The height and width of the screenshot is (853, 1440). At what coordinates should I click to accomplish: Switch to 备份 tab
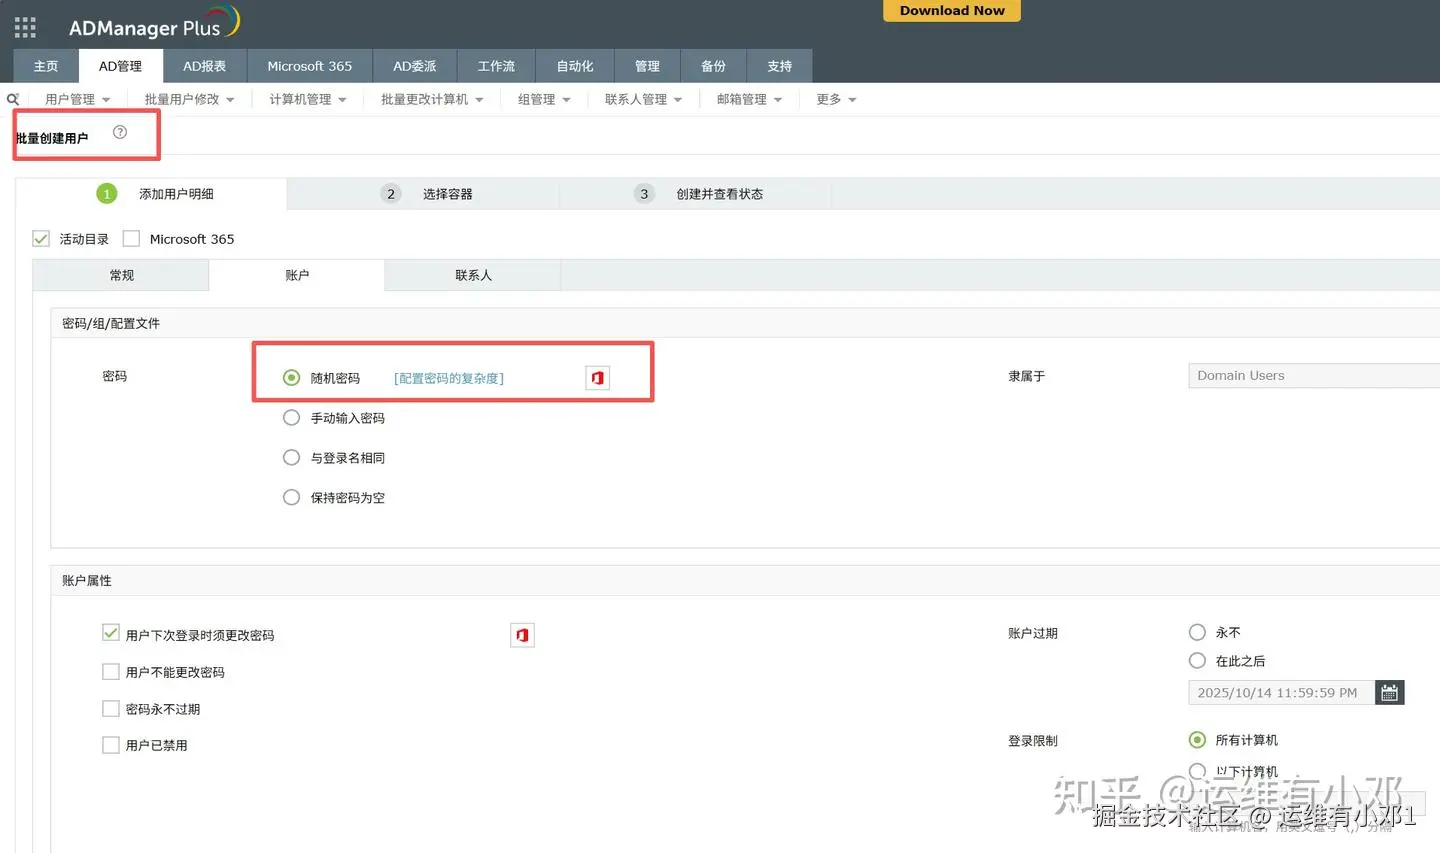click(713, 66)
